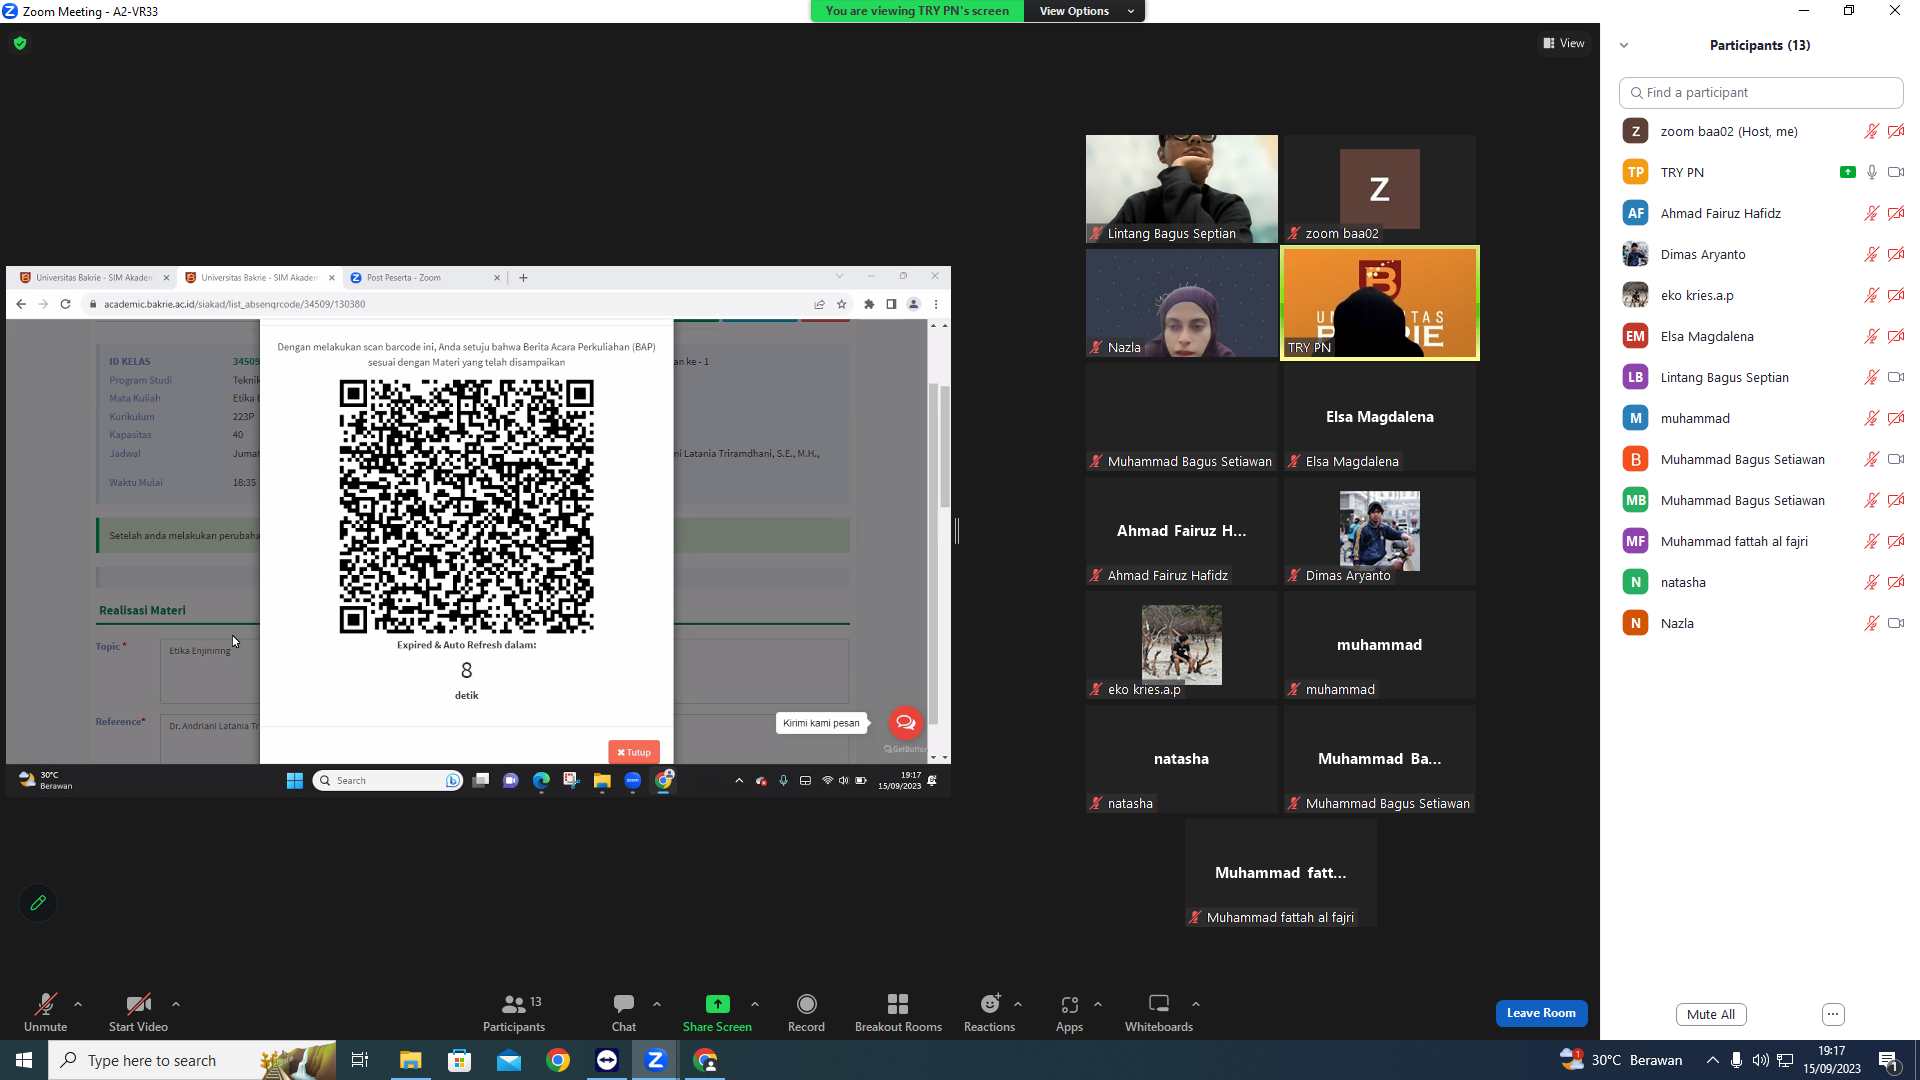Click the Leave Room button
The image size is (1920, 1080).
[1541, 1013]
